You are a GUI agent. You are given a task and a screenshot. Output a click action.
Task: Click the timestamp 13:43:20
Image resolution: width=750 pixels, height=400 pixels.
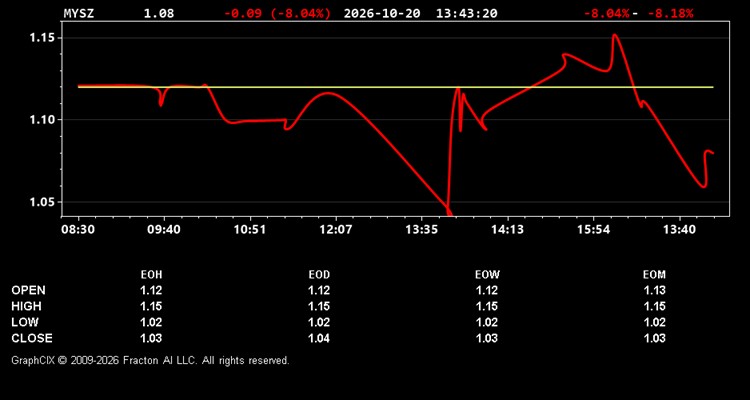pyautogui.click(x=466, y=13)
